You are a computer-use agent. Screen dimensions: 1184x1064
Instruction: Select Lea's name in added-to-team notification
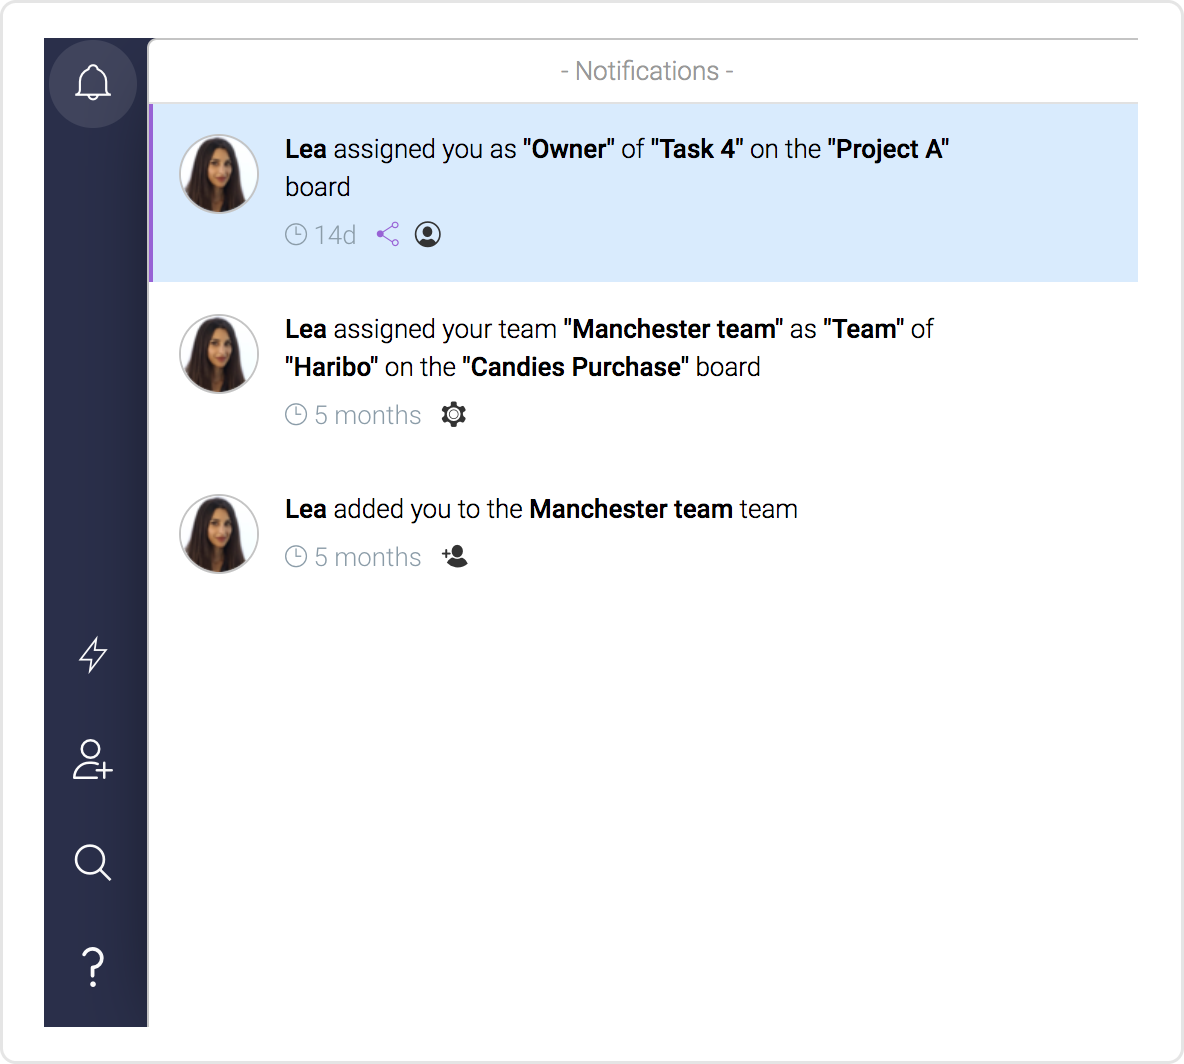pyautogui.click(x=306, y=509)
